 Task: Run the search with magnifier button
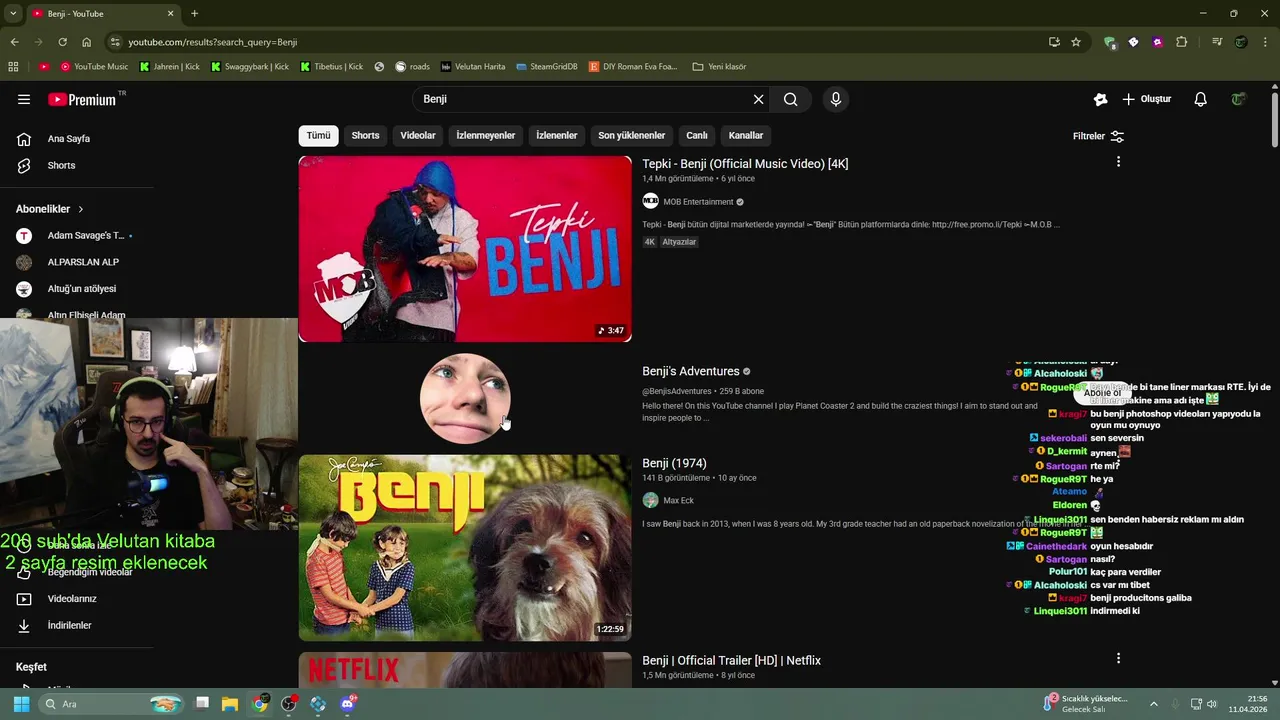coord(791,99)
